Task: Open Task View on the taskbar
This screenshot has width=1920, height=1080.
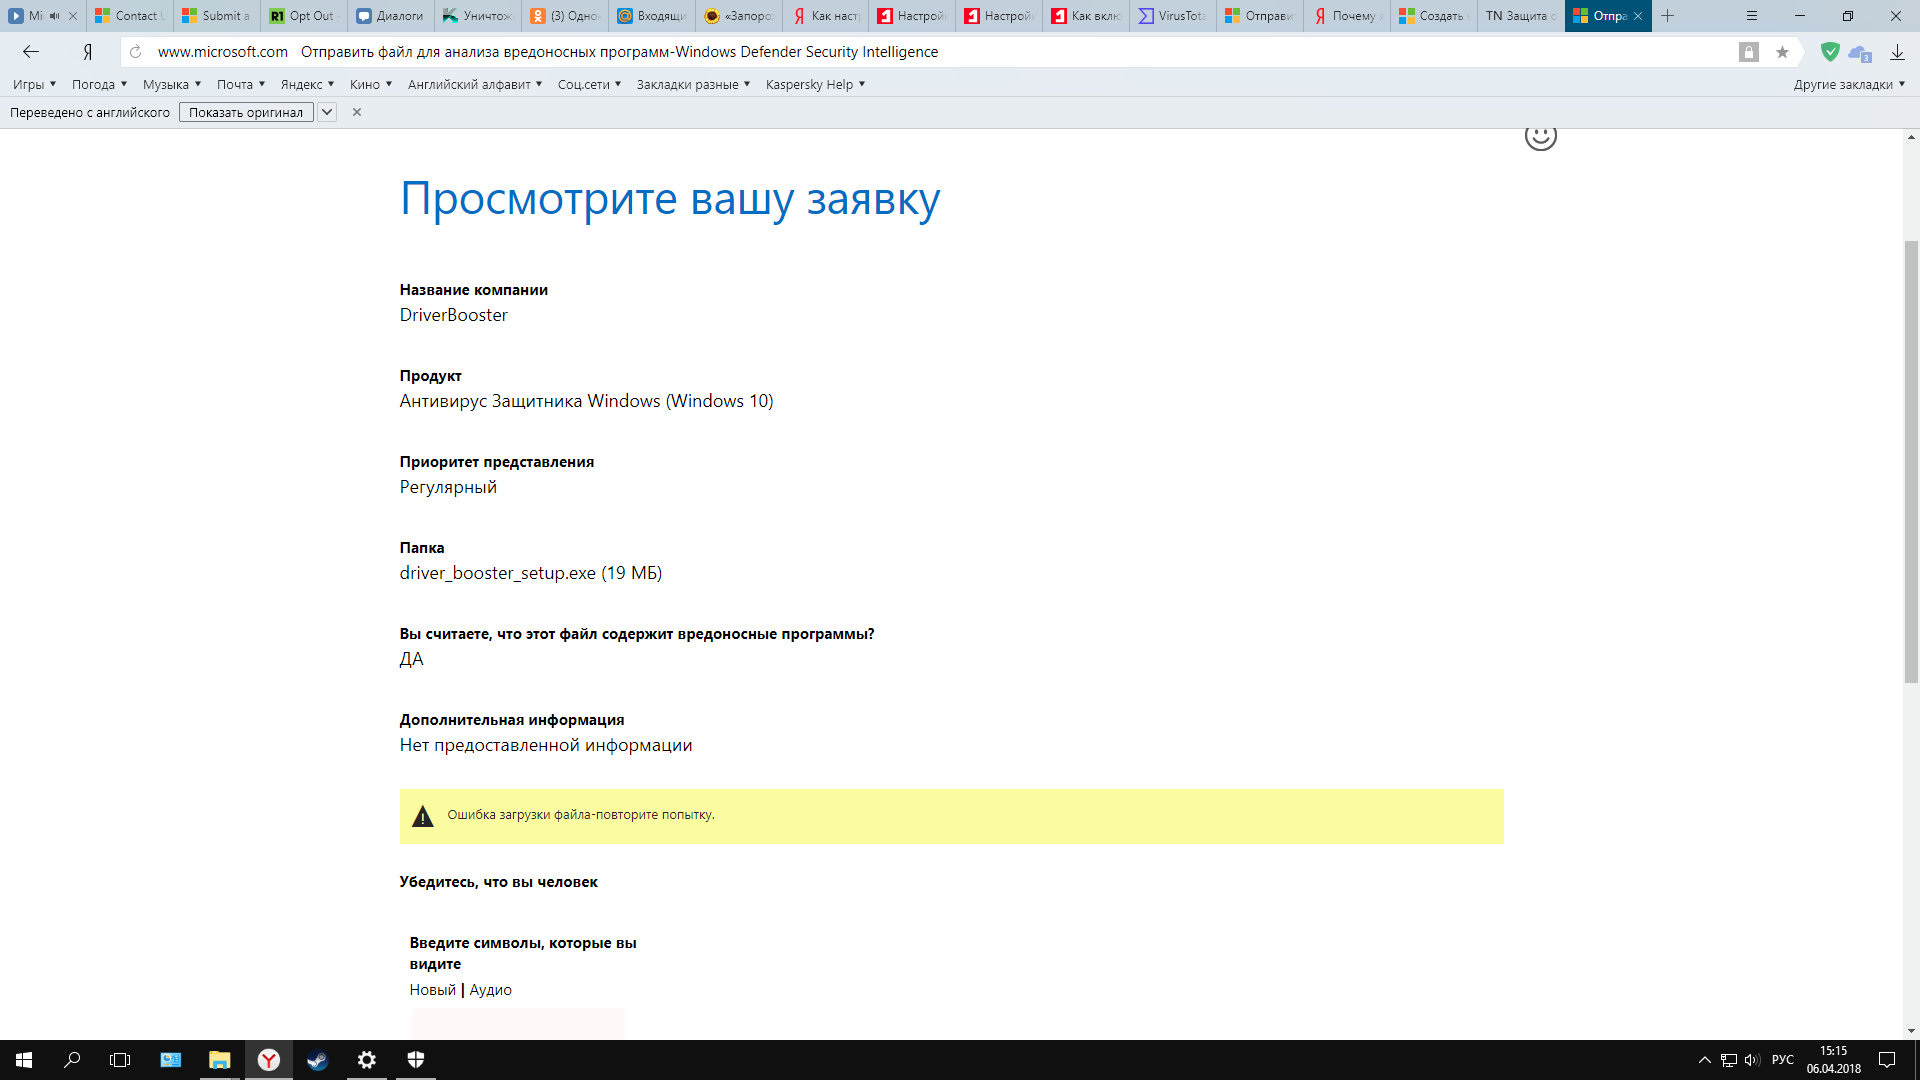Action: click(120, 1060)
